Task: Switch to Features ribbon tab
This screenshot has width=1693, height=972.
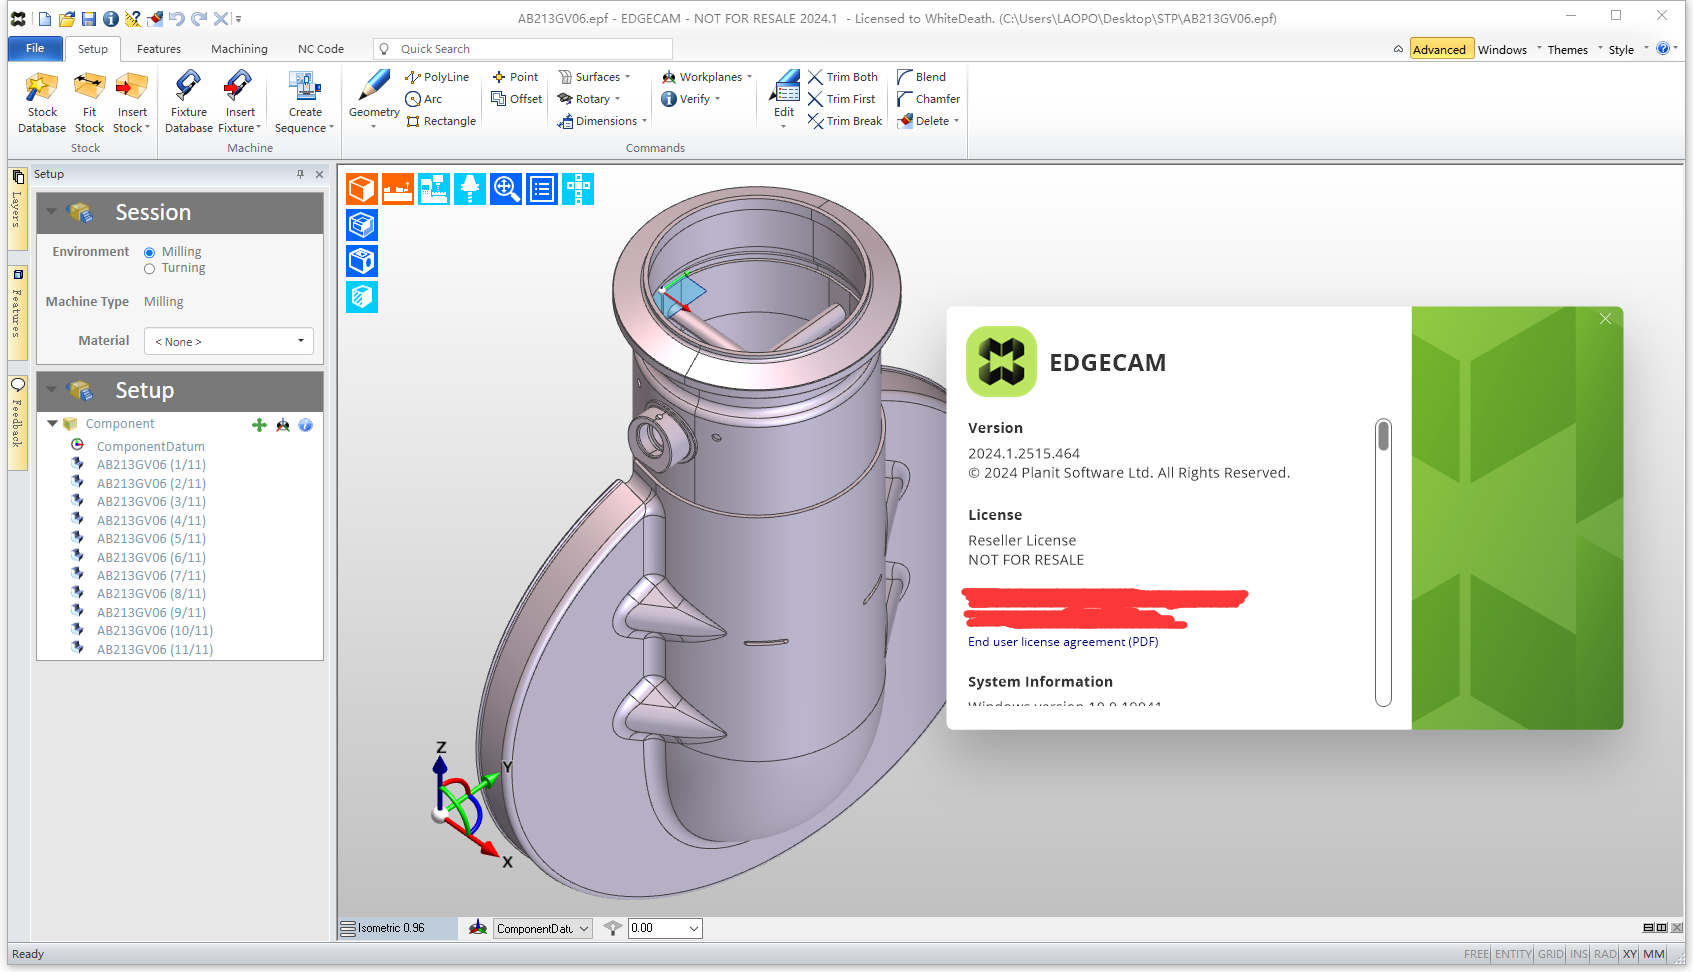Action: pyautogui.click(x=159, y=49)
